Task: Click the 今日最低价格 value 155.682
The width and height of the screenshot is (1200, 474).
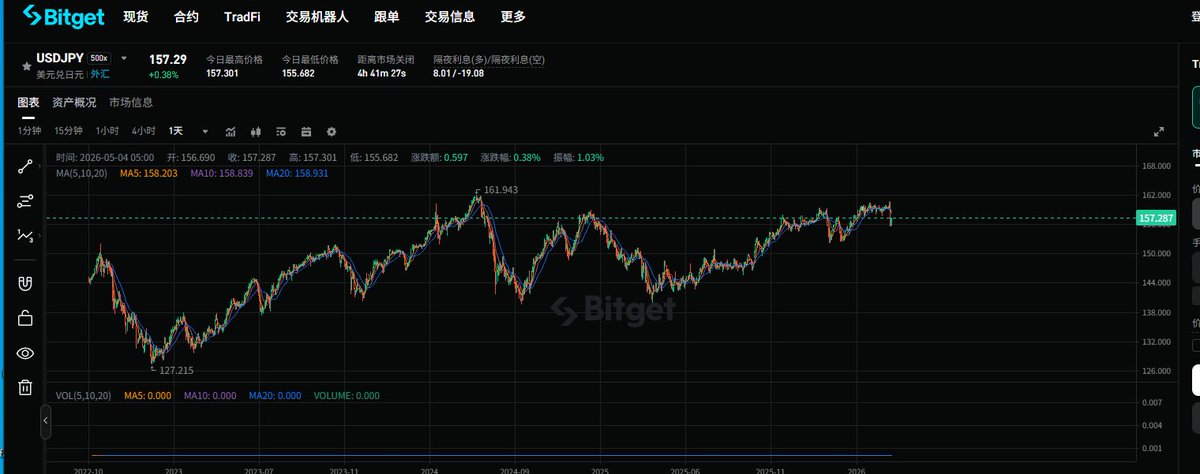Action: point(298,73)
